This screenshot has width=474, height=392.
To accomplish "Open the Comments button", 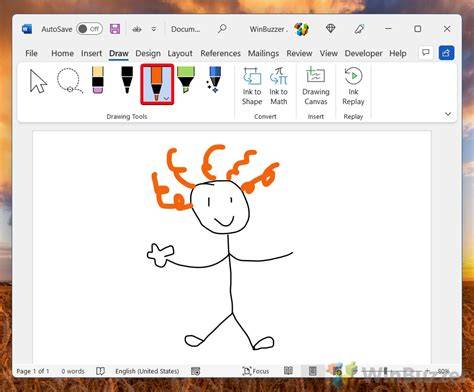I will pos(426,53).
